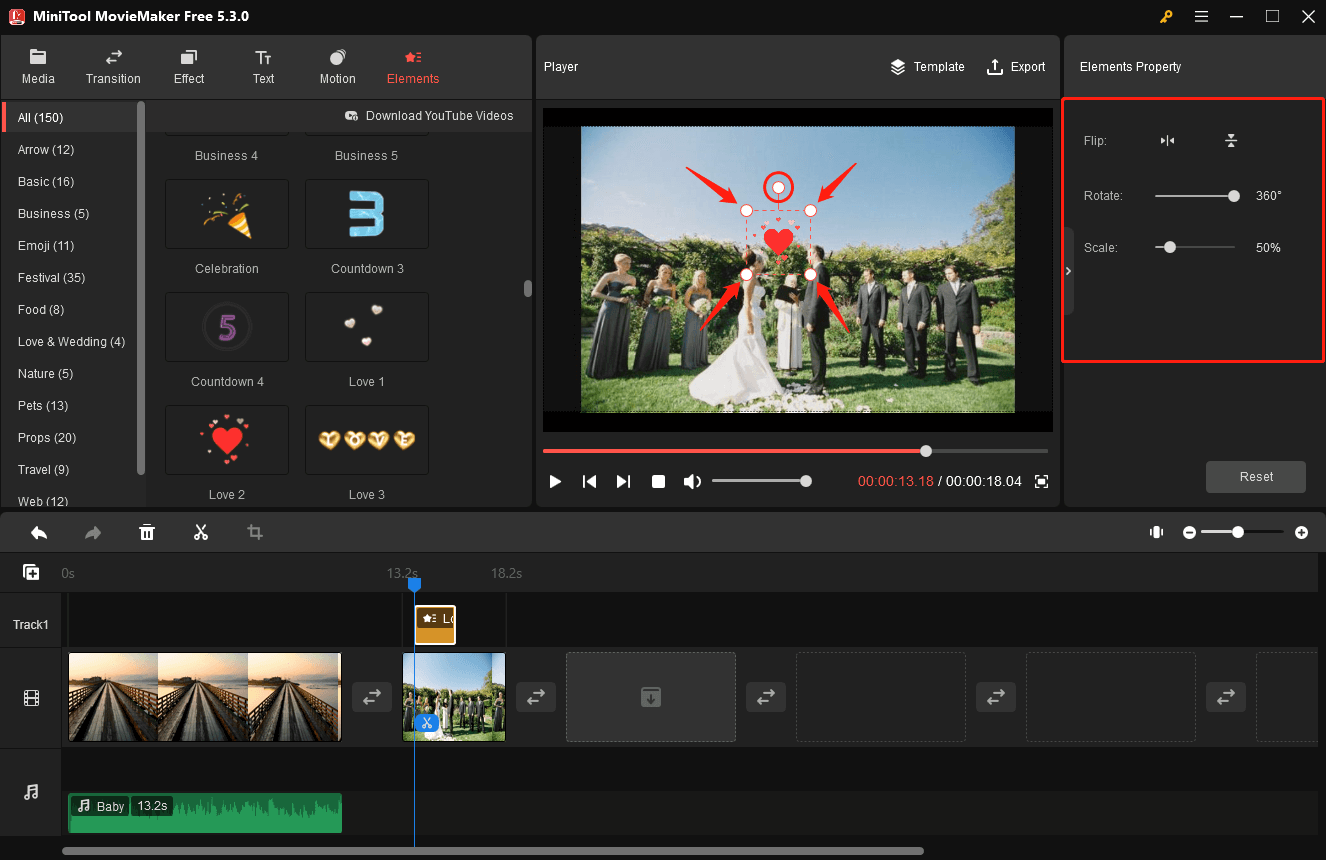This screenshot has width=1326, height=860.
Task: Pick the Countdown 4 element thumbnail
Action: (x=227, y=327)
